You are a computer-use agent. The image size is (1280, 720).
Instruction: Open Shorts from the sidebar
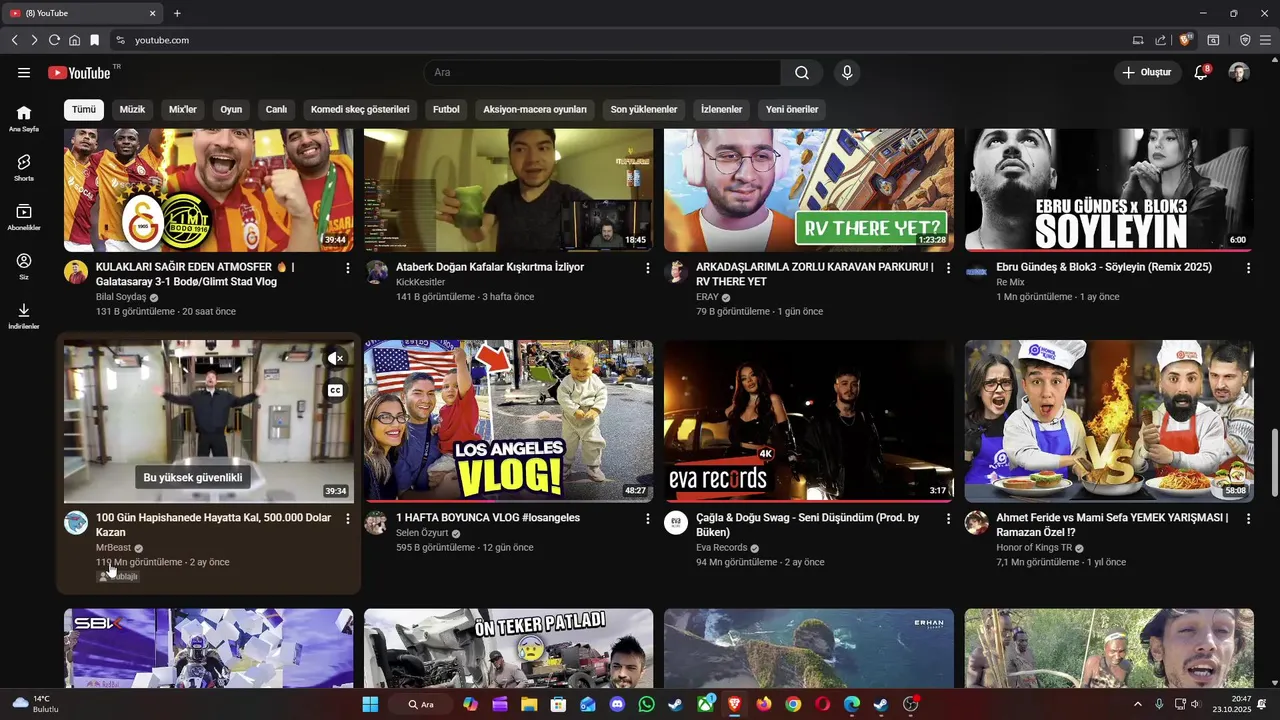pos(24,167)
